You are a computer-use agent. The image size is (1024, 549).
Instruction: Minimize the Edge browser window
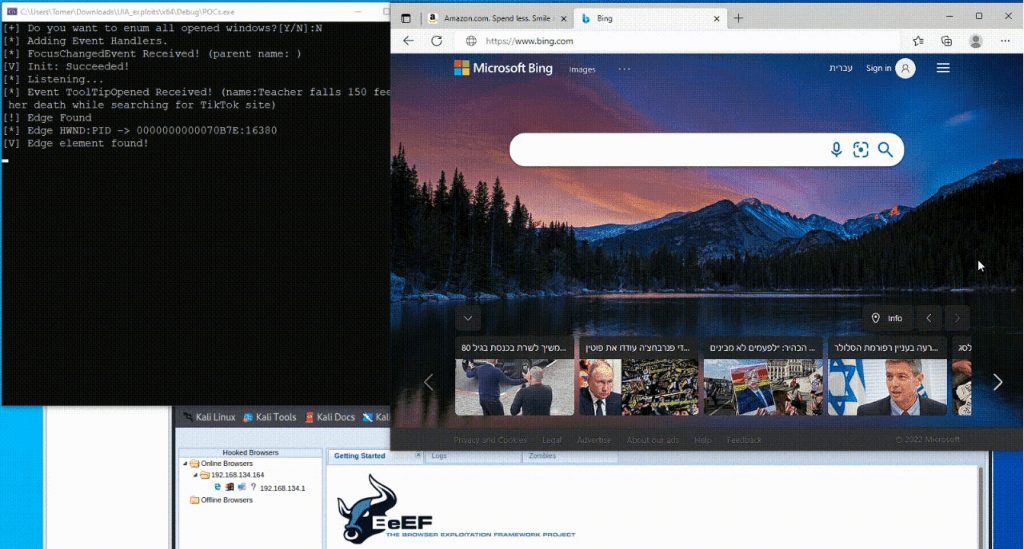pos(950,16)
